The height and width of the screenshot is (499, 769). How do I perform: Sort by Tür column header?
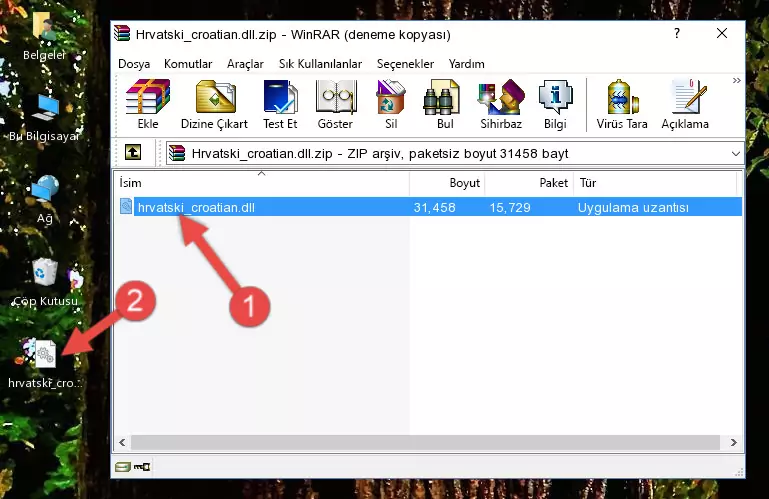[655, 183]
